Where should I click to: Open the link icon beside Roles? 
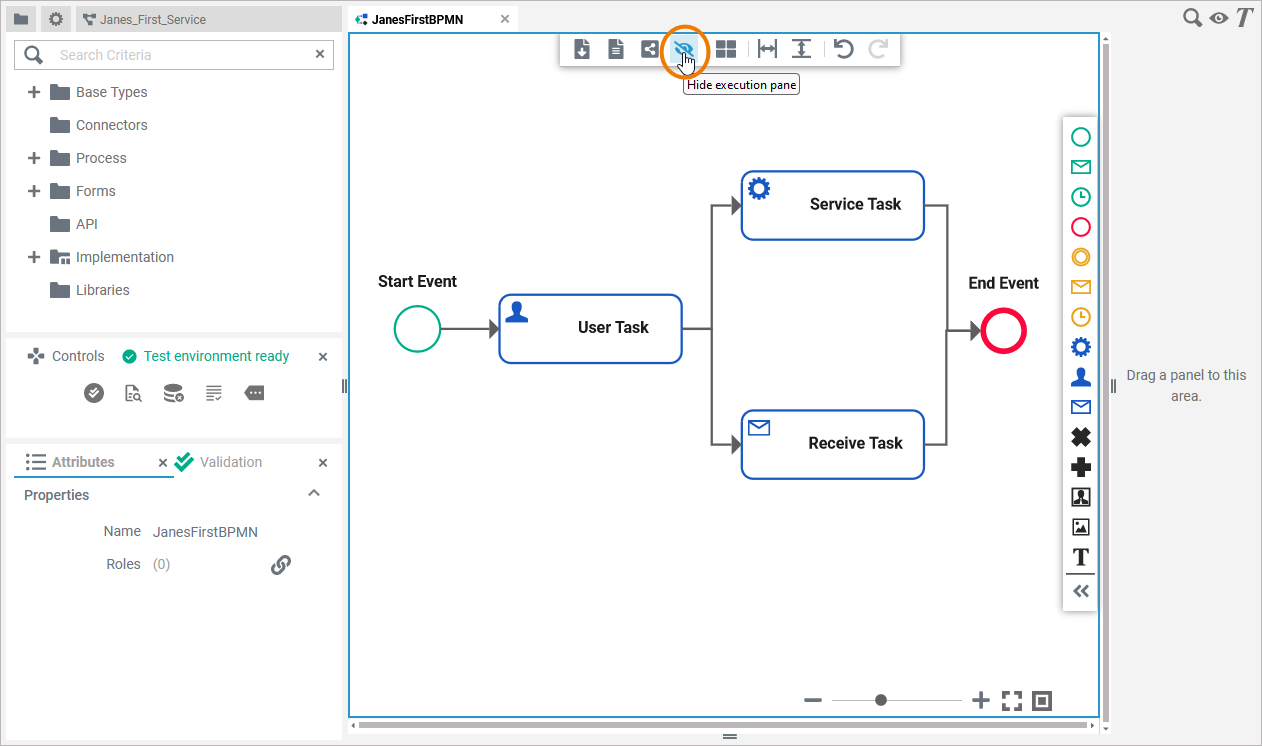[x=281, y=565]
